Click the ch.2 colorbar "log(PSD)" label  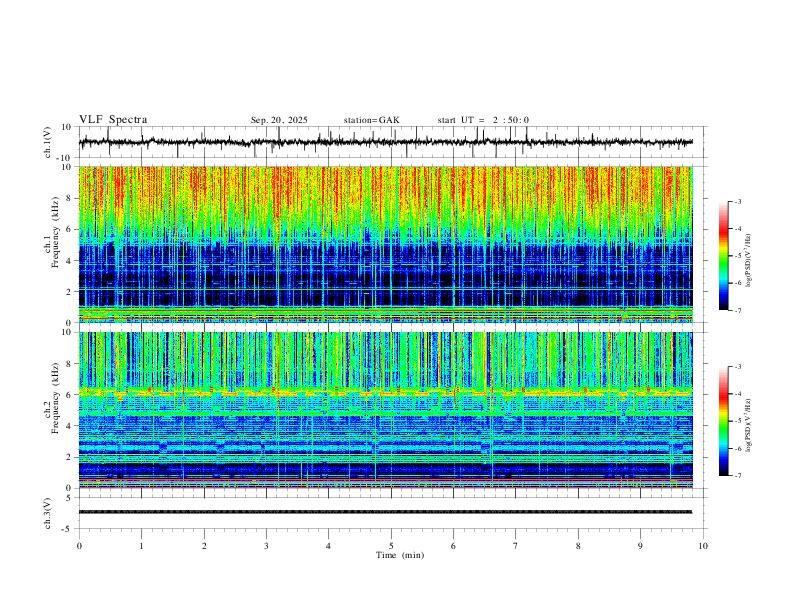point(748,426)
